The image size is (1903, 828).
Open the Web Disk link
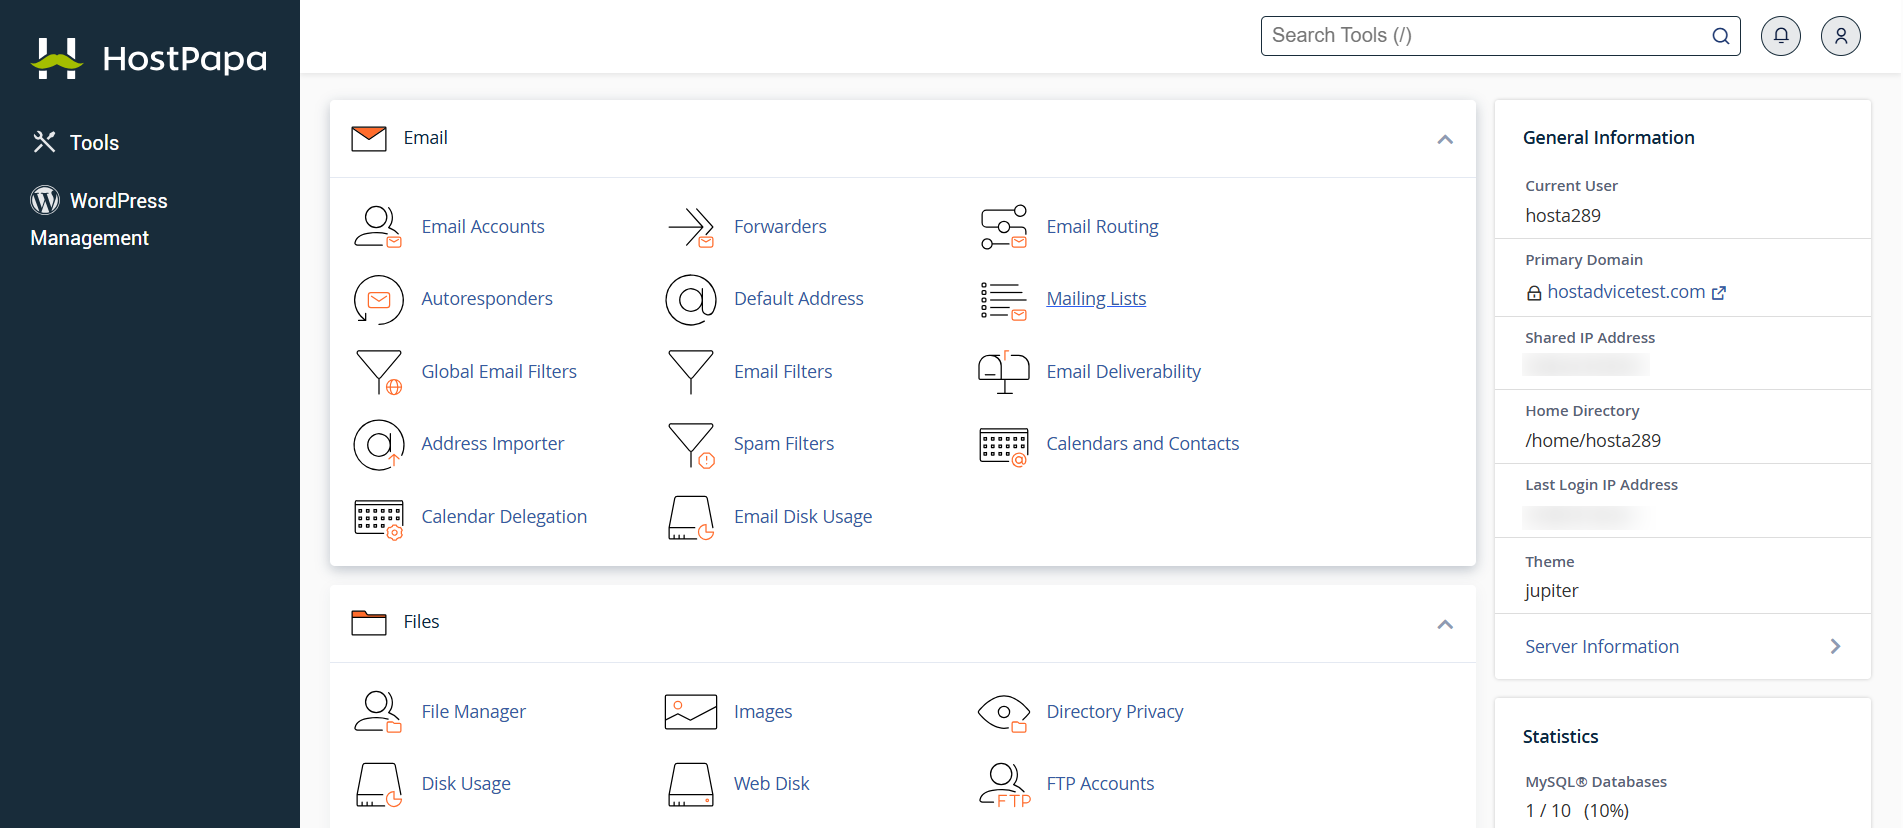click(x=771, y=784)
